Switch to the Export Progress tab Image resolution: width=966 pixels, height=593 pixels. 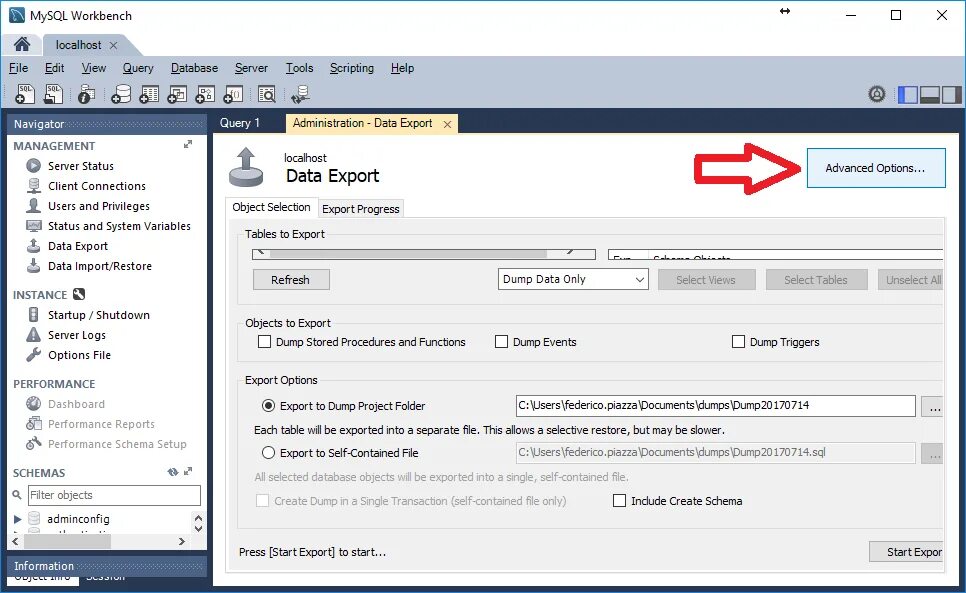pyautogui.click(x=360, y=209)
